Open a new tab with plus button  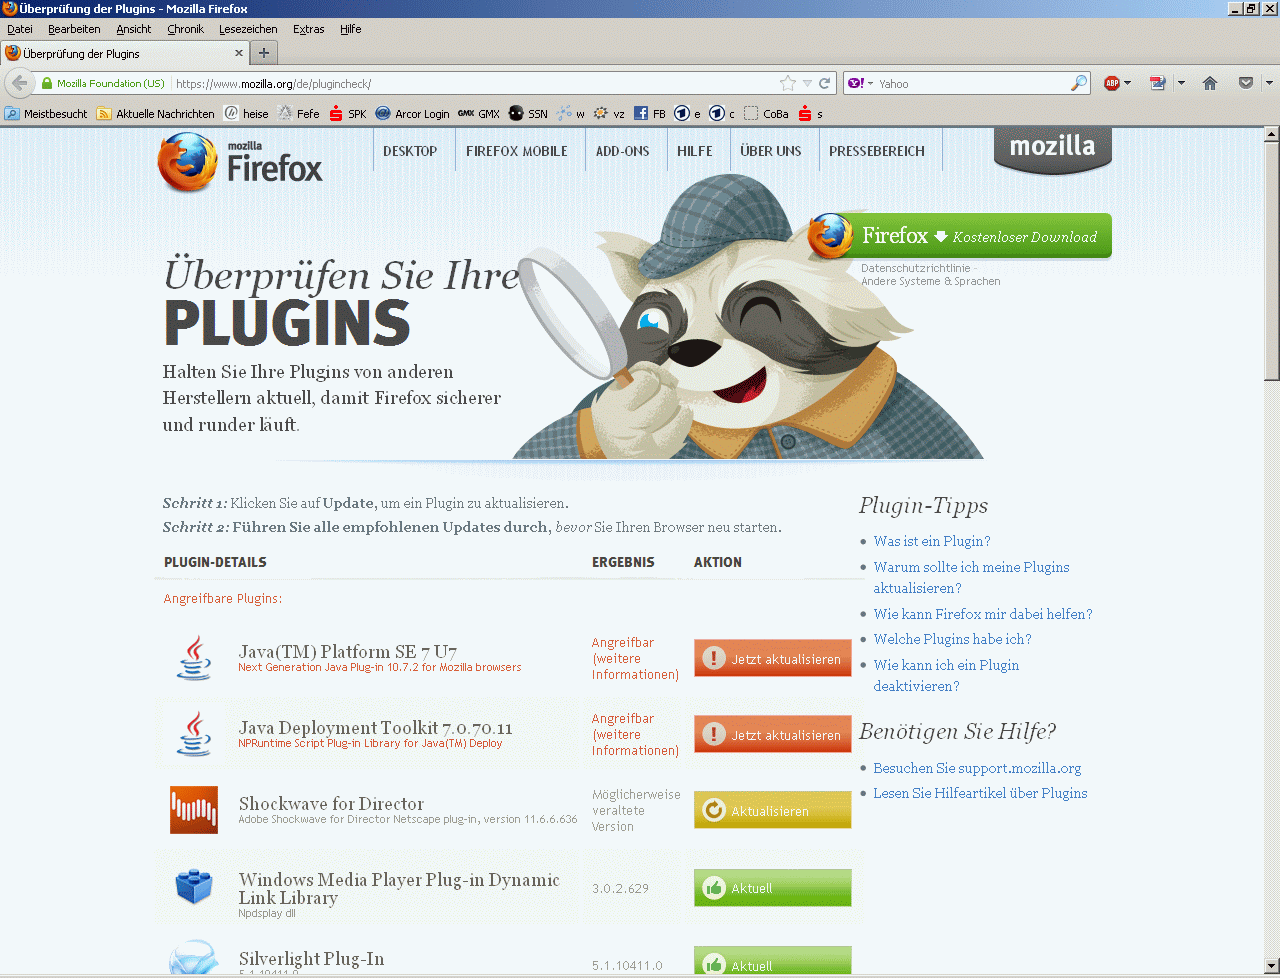click(264, 53)
